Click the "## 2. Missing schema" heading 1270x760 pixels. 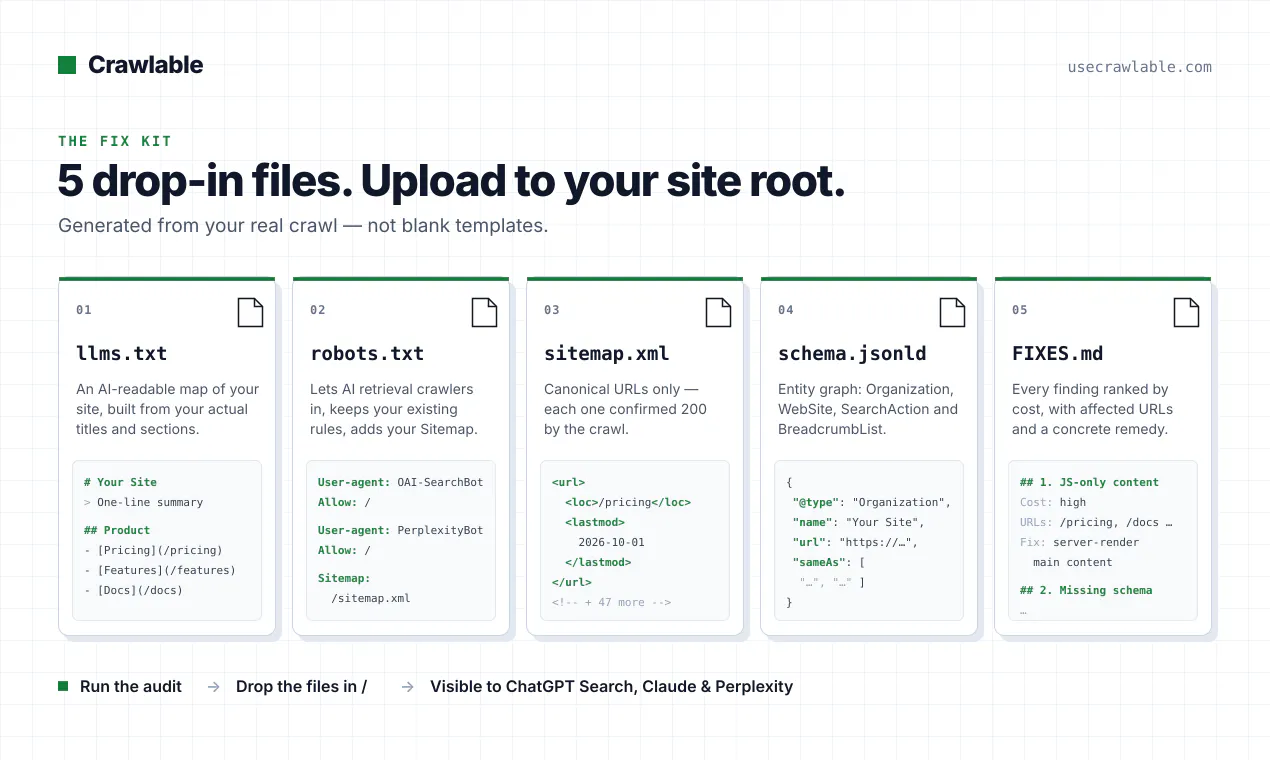click(1086, 590)
